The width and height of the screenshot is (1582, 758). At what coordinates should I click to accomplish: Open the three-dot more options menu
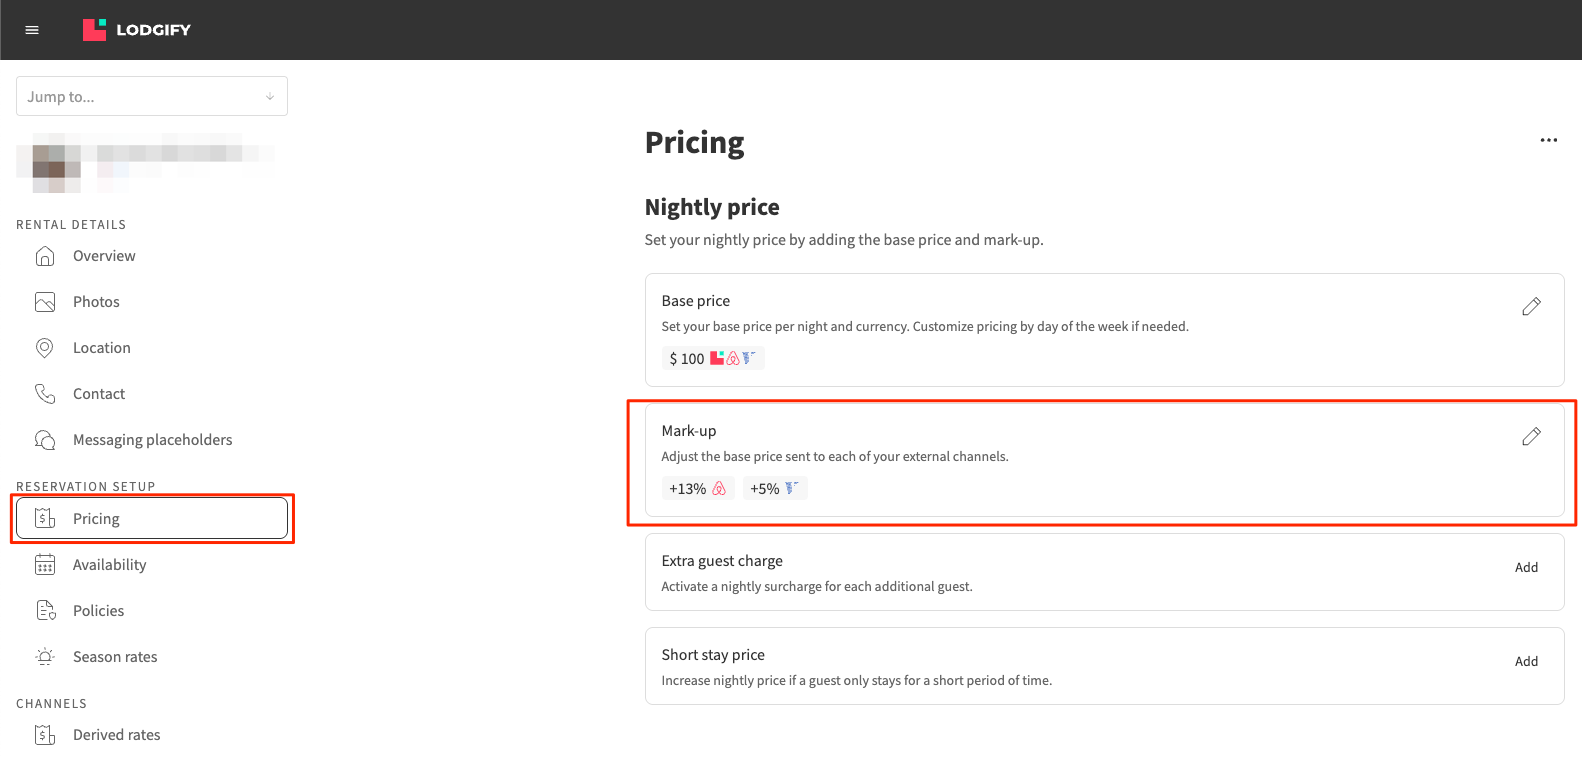(x=1548, y=140)
